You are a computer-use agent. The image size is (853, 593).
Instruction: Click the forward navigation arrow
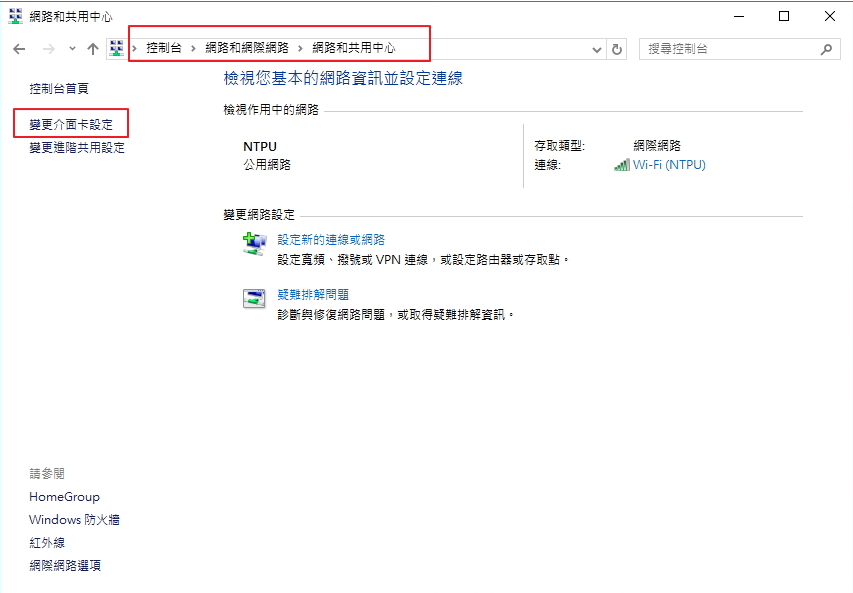pos(49,49)
